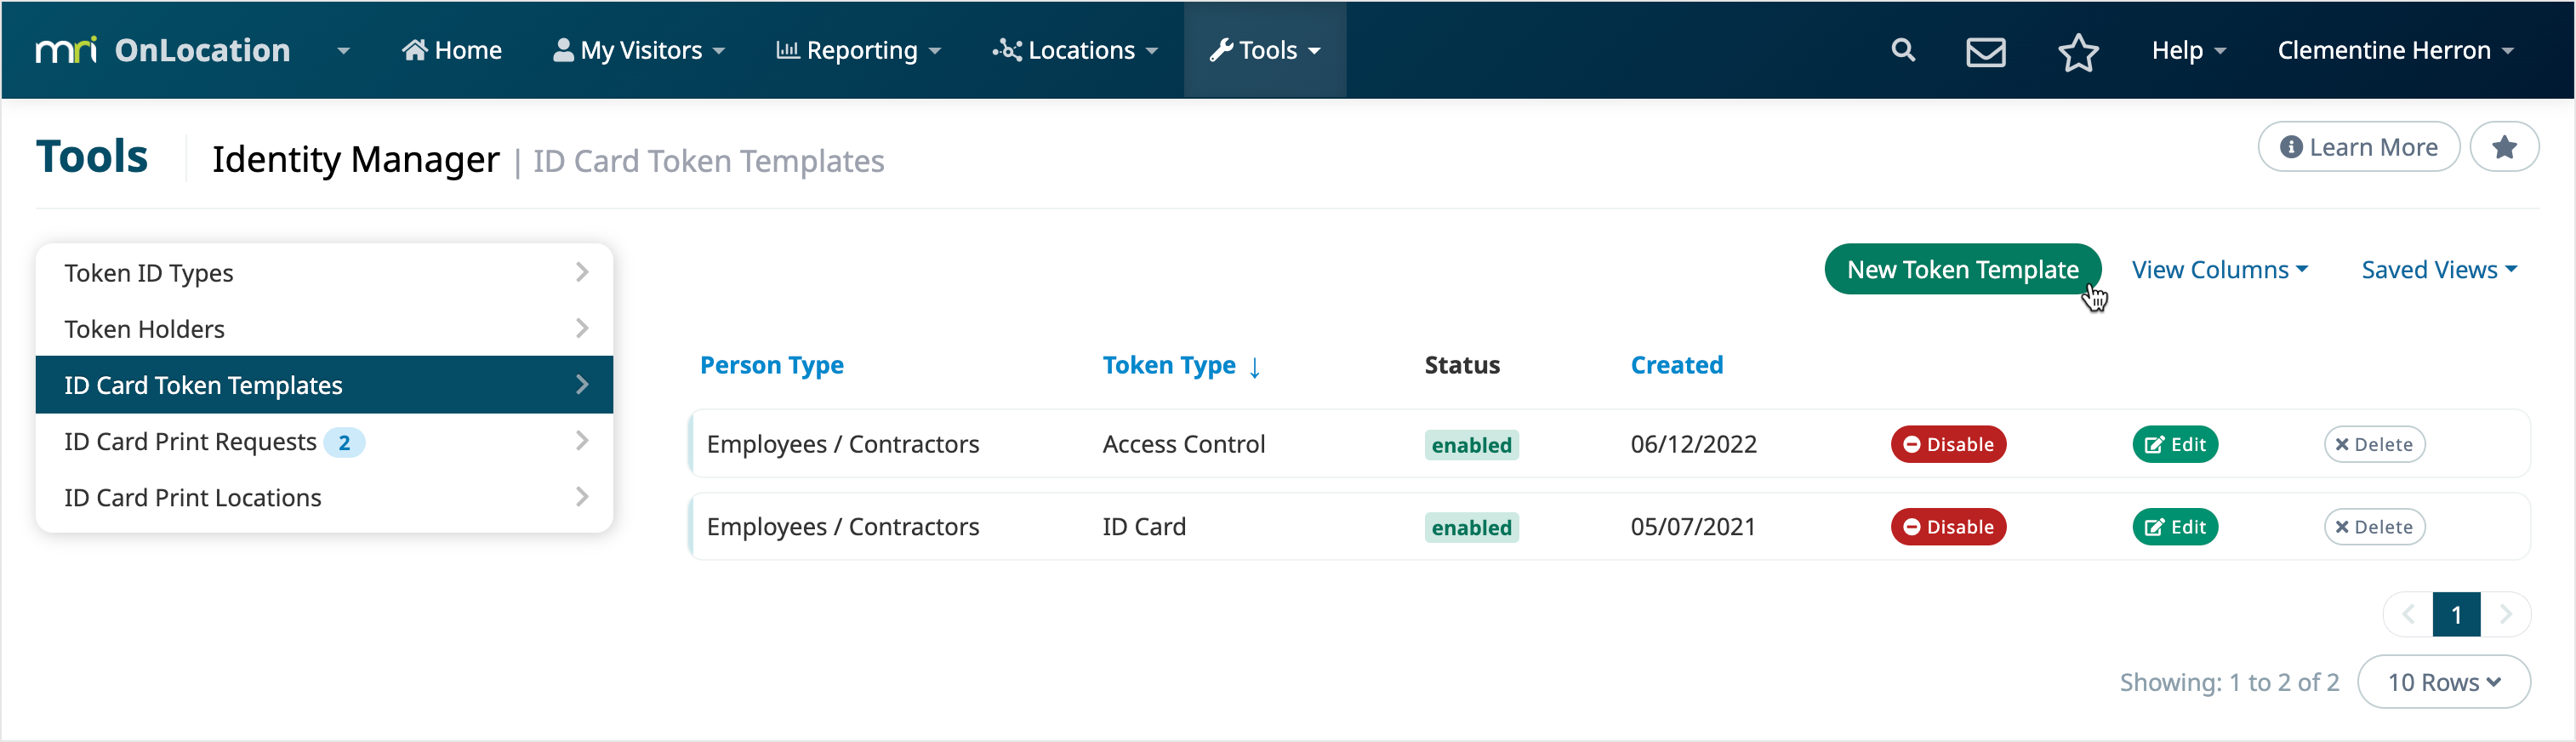The height and width of the screenshot is (742, 2576).
Task: Open Clementine Herron user menu
Action: [x=2395, y=50]
